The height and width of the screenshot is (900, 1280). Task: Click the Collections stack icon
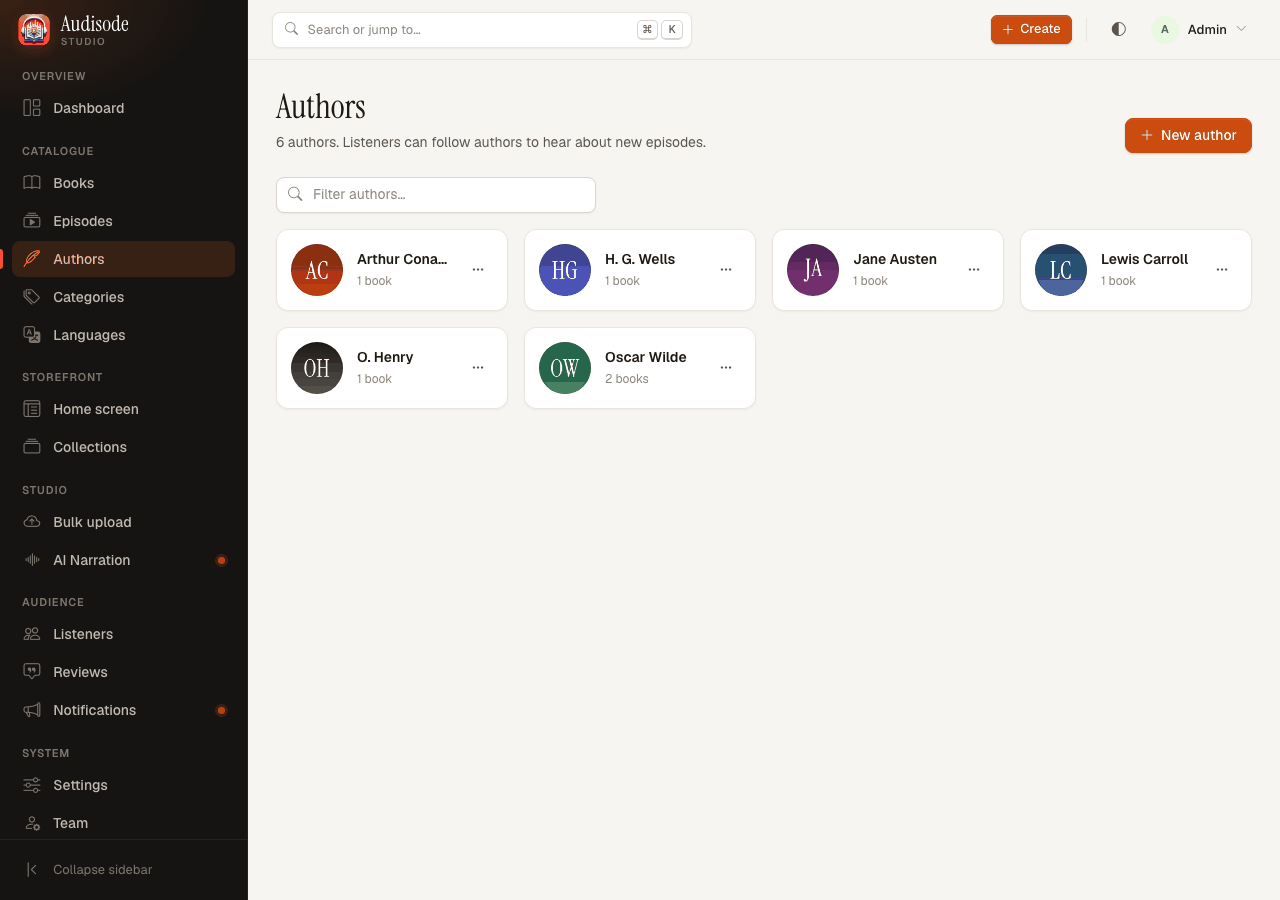32,447
